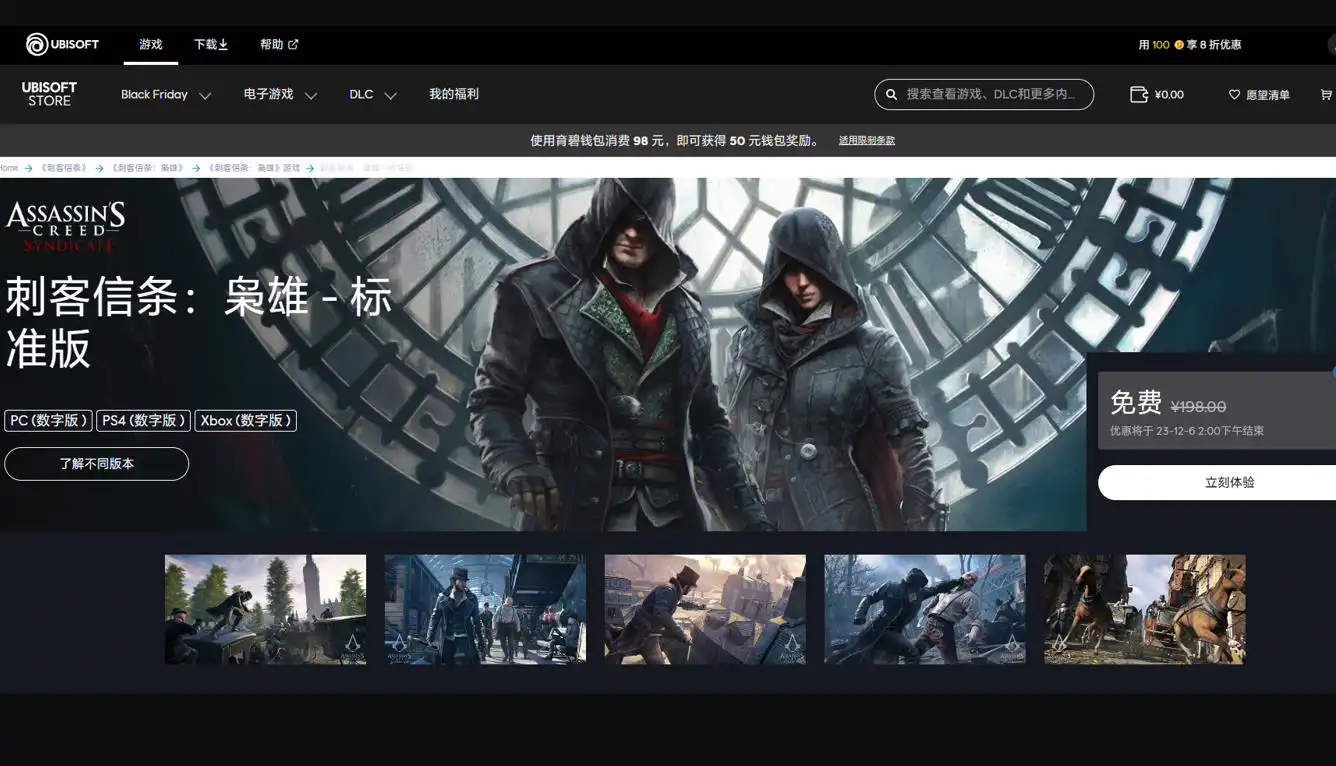
Task: Expand the Black Friday dropdown
Action: (x=166, y=94)
